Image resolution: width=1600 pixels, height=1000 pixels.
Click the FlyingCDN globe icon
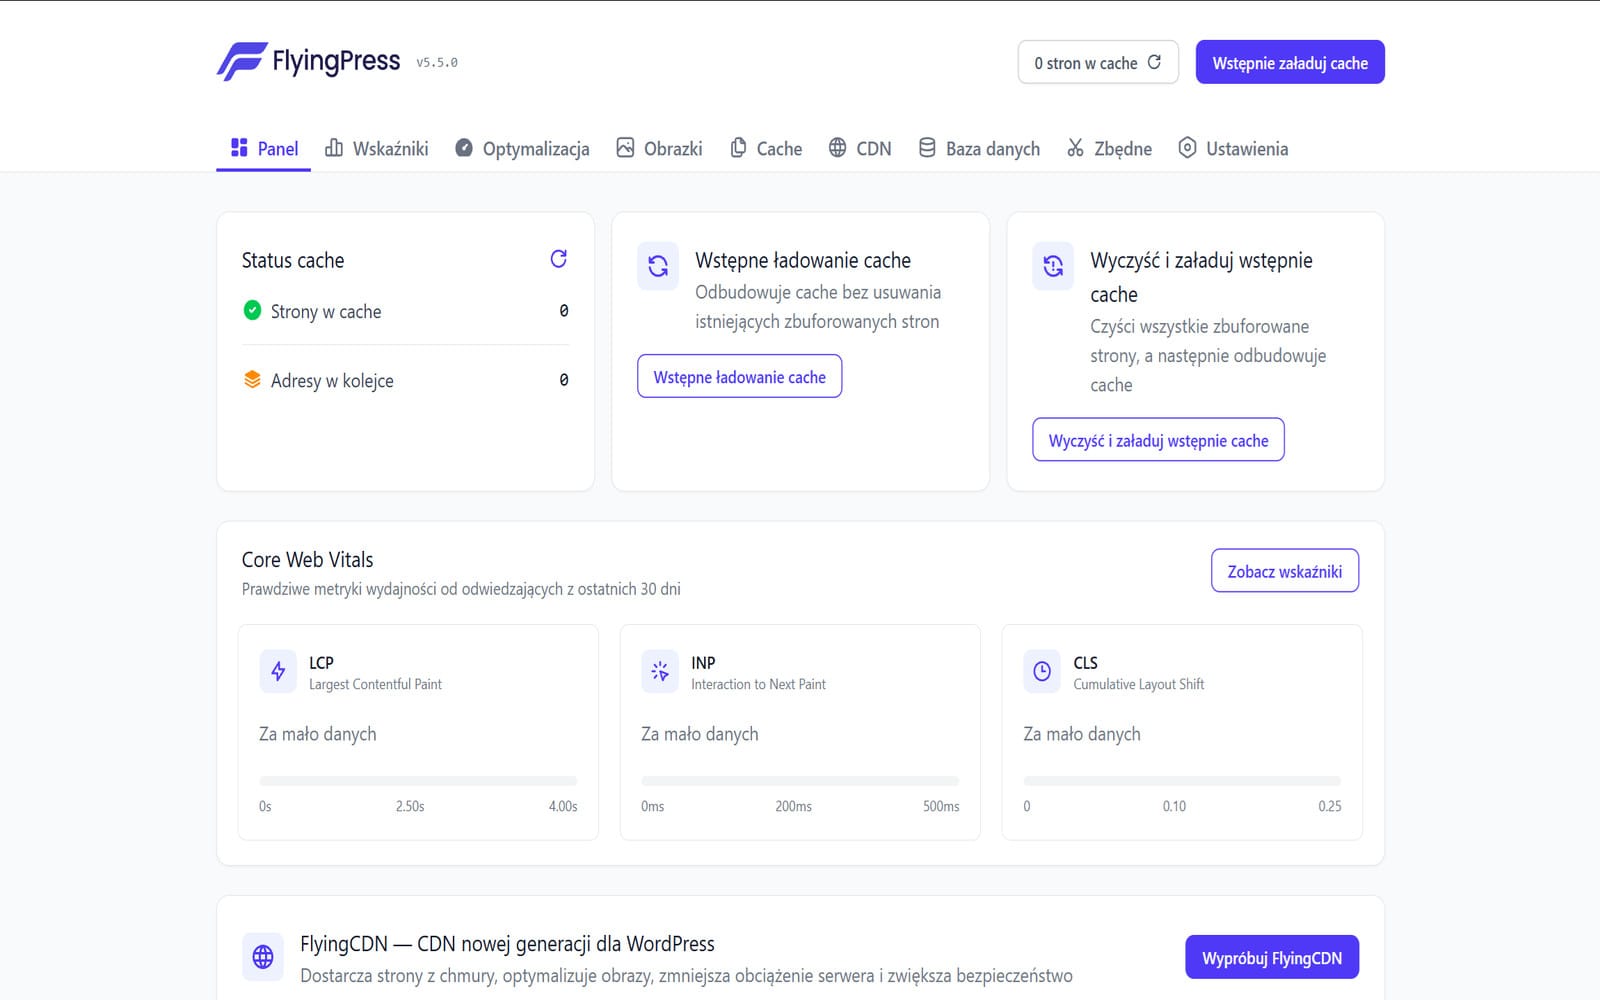point(263,957)
